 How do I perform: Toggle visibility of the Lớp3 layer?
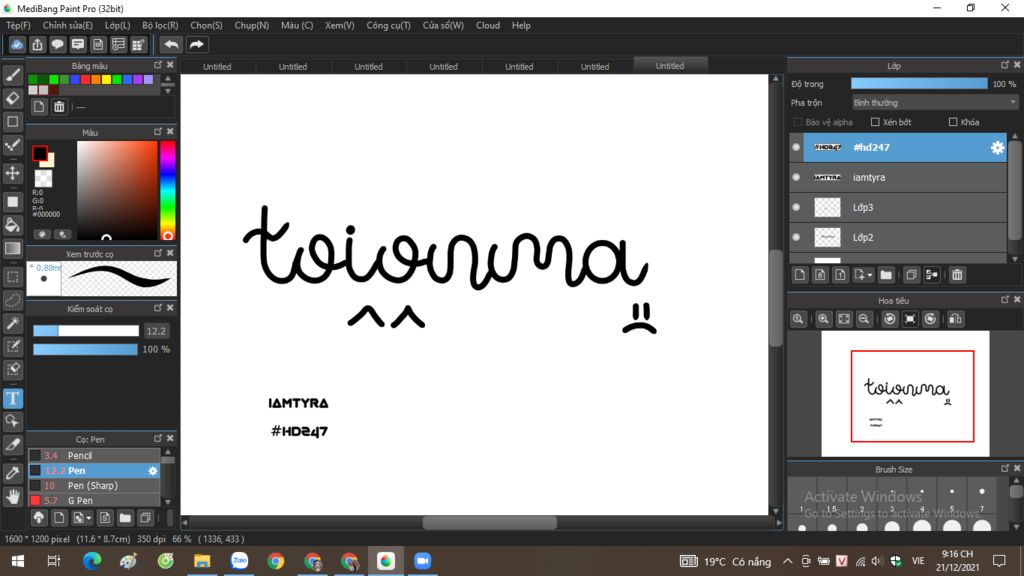coord(796,207)
